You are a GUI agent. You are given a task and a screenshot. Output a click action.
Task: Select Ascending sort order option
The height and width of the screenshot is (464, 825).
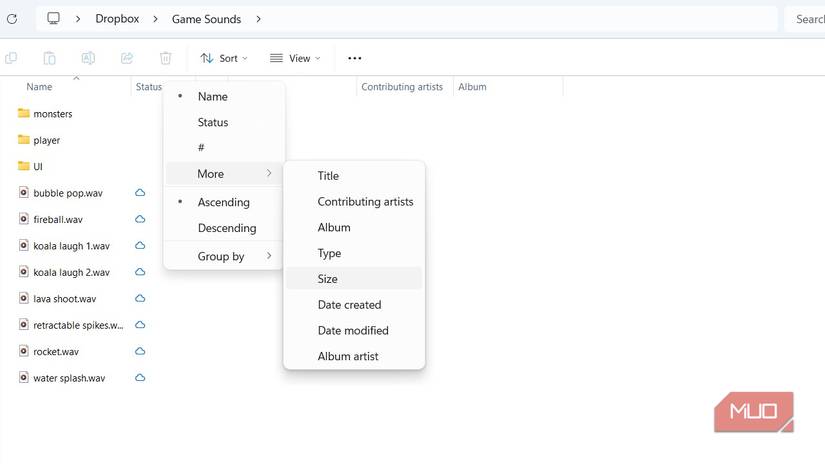coord(224,202)
